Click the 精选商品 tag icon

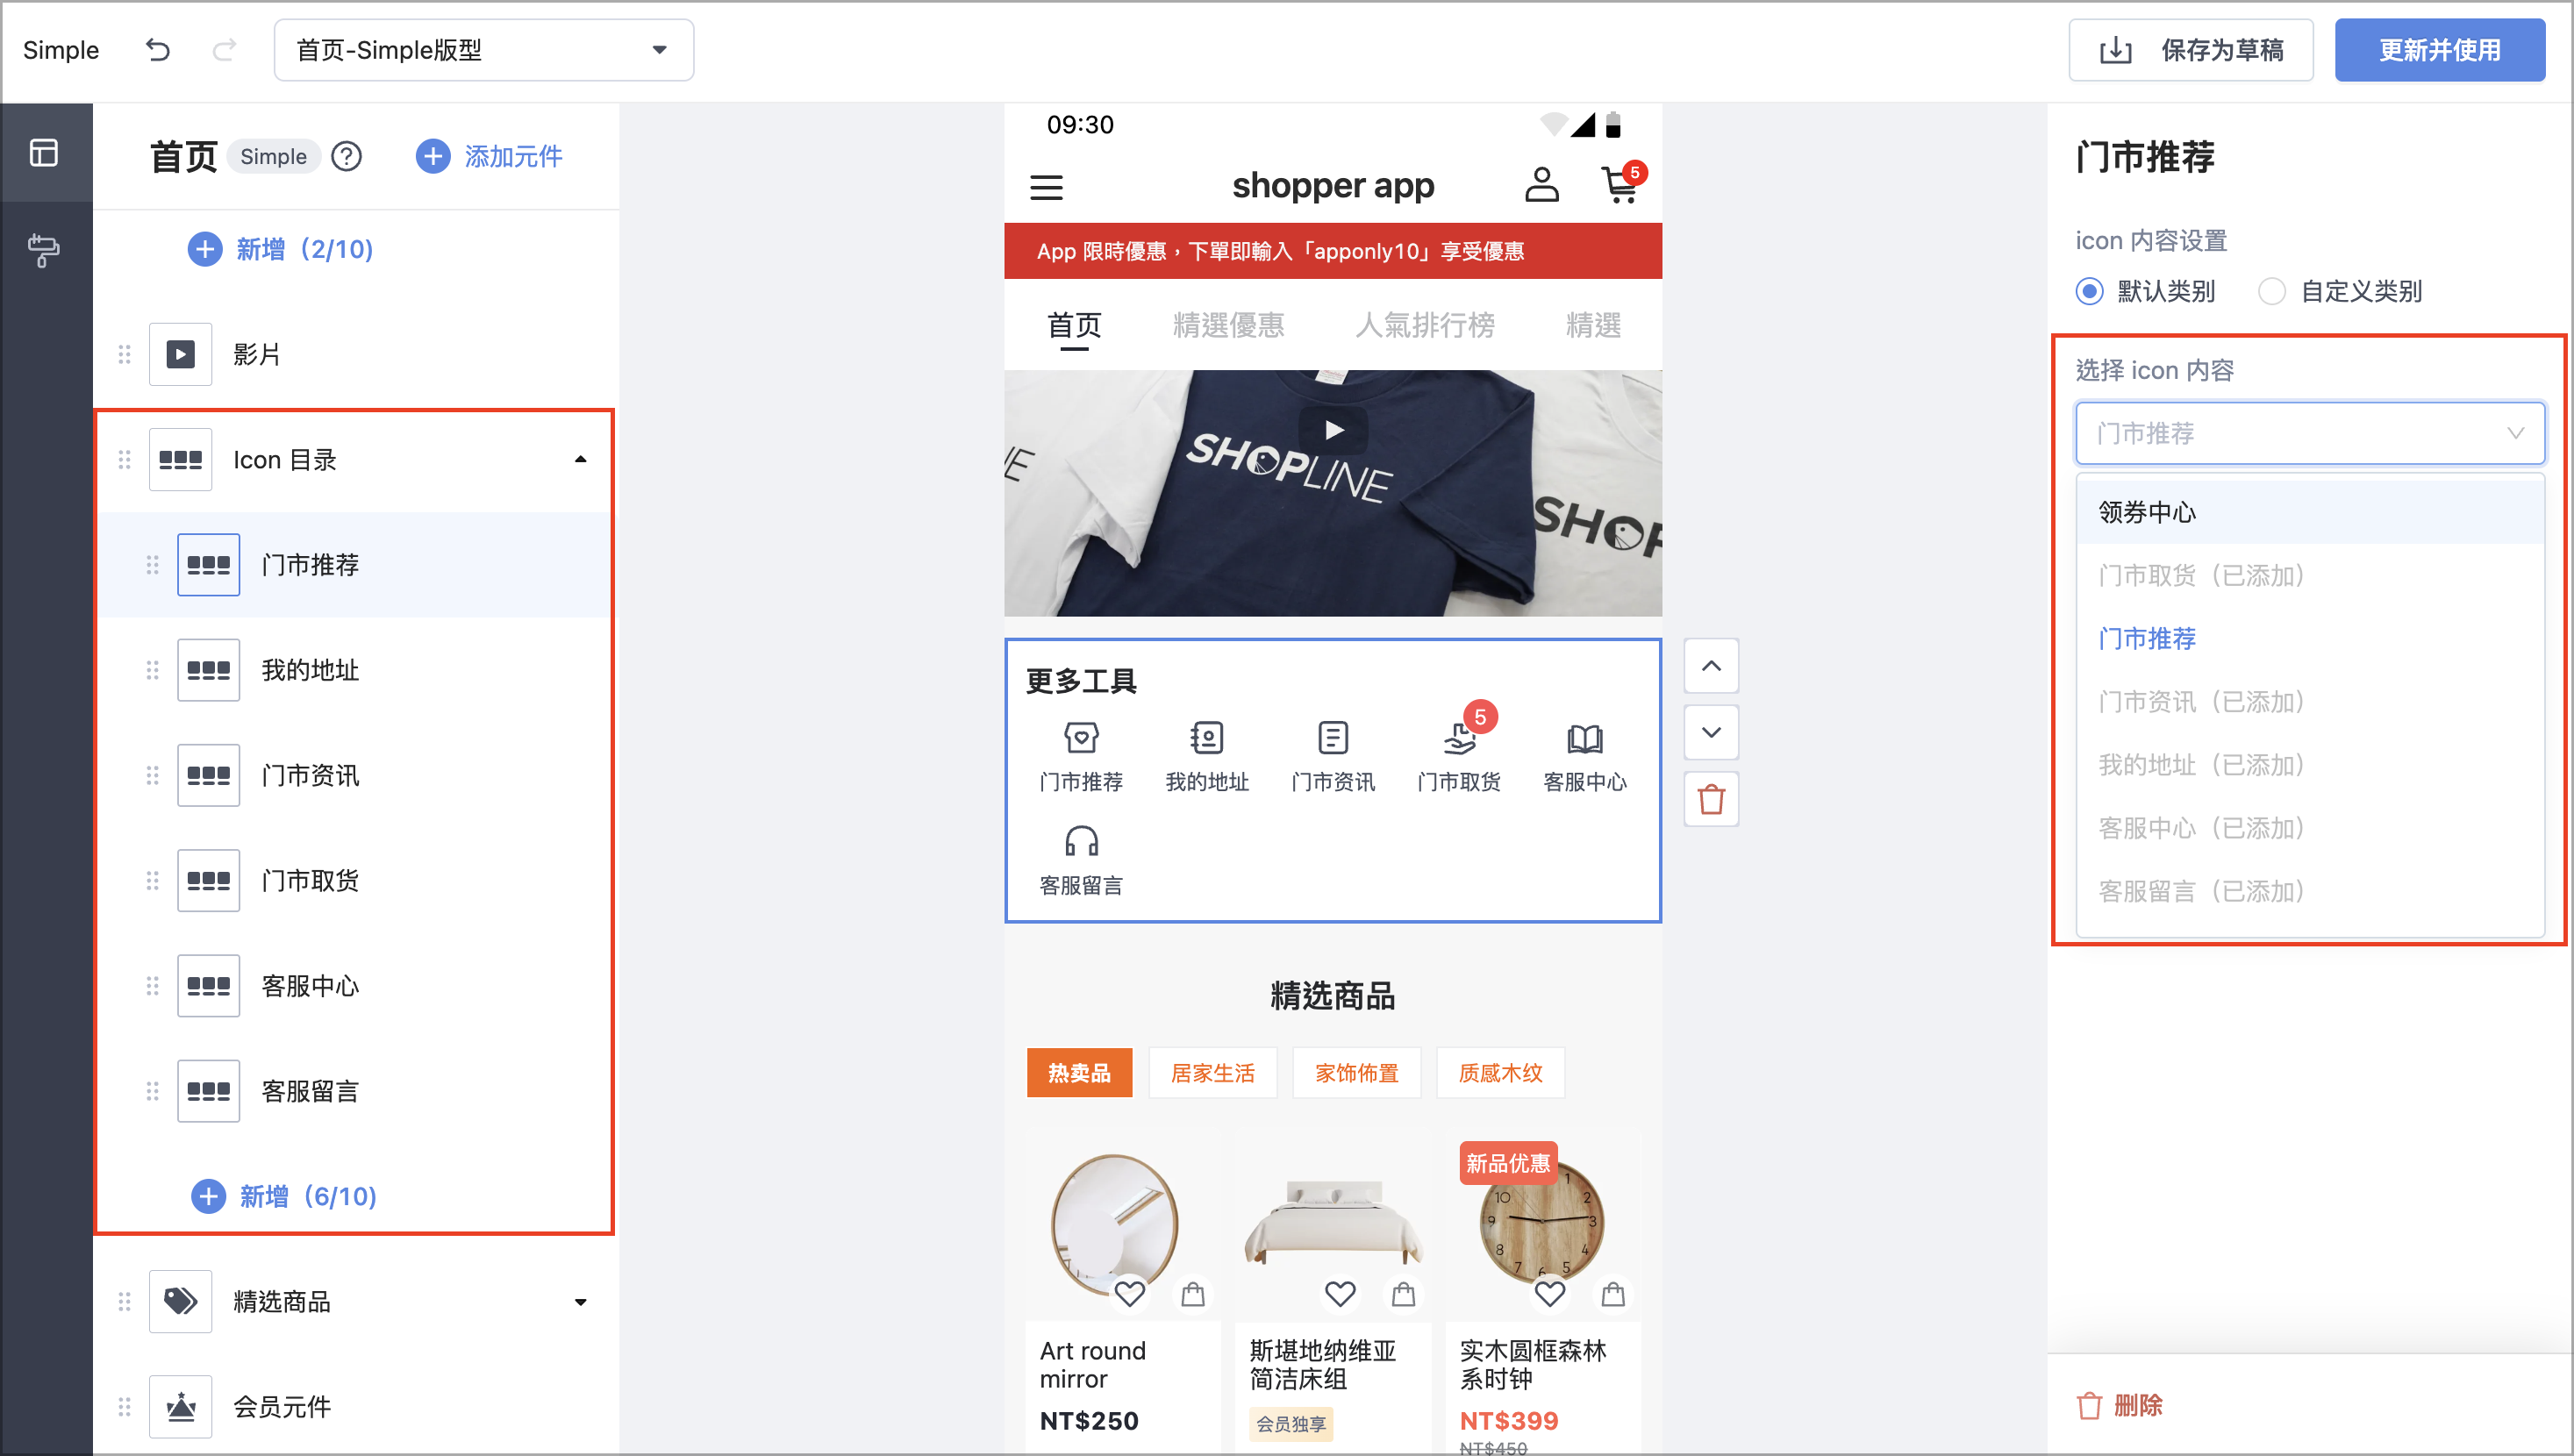(x=180, y=1301)
